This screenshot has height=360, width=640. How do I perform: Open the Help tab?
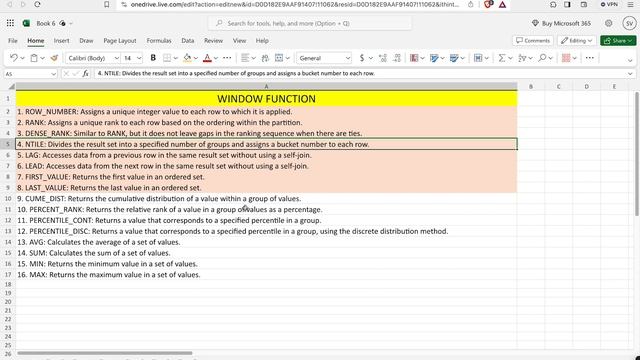[x=262, y=41]
